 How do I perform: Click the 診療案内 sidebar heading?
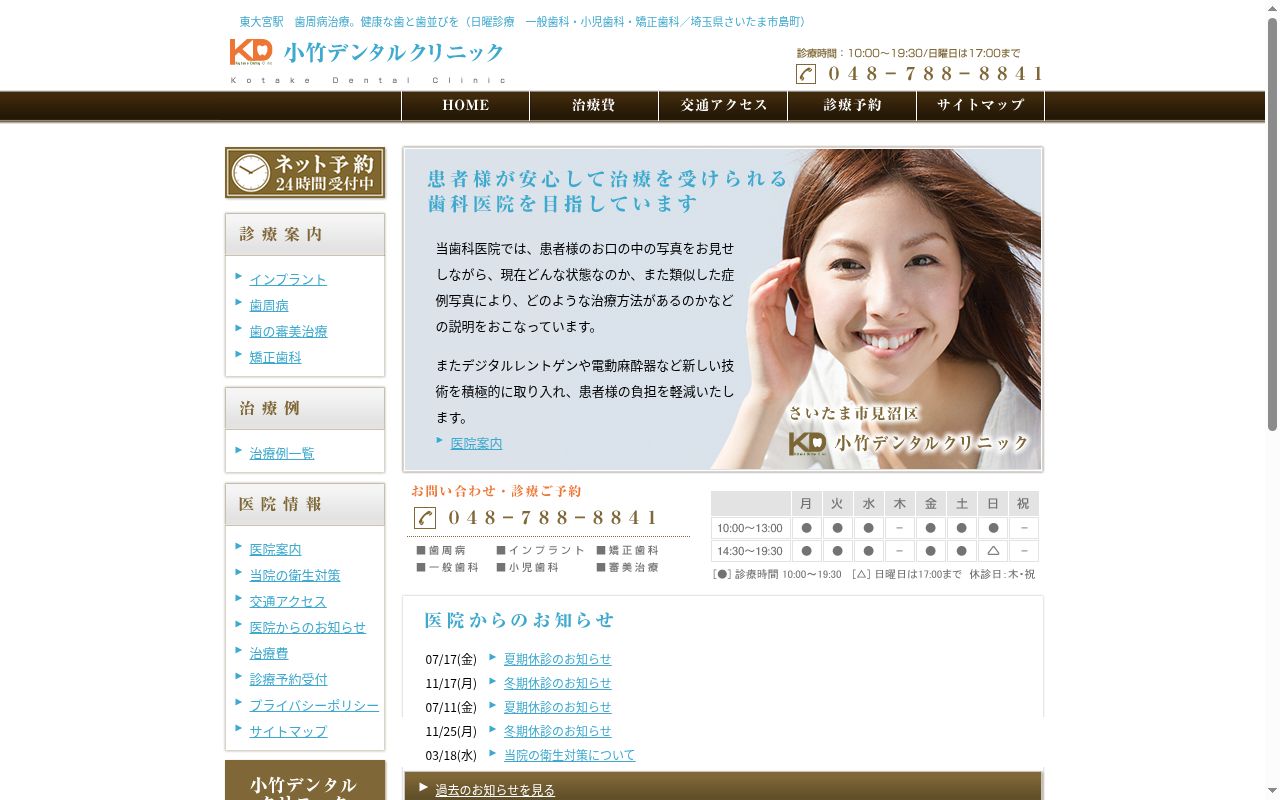305,234
